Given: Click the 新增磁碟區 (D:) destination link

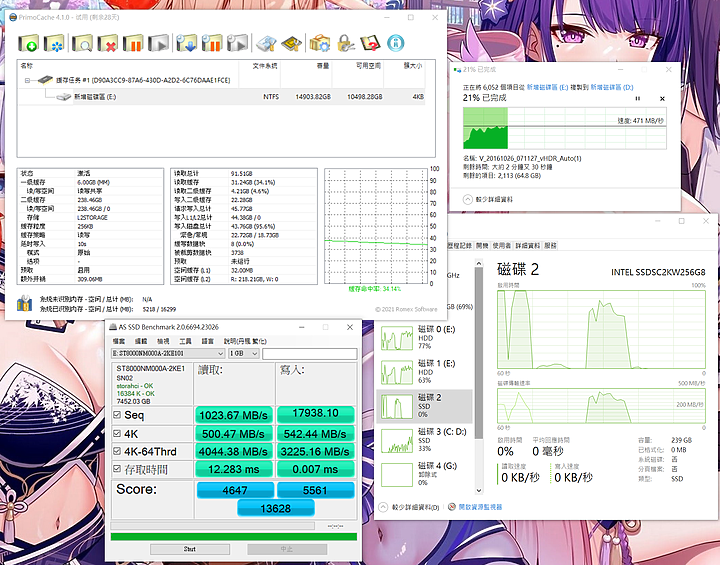Looking at the screenshot, I should click(612, 87).
